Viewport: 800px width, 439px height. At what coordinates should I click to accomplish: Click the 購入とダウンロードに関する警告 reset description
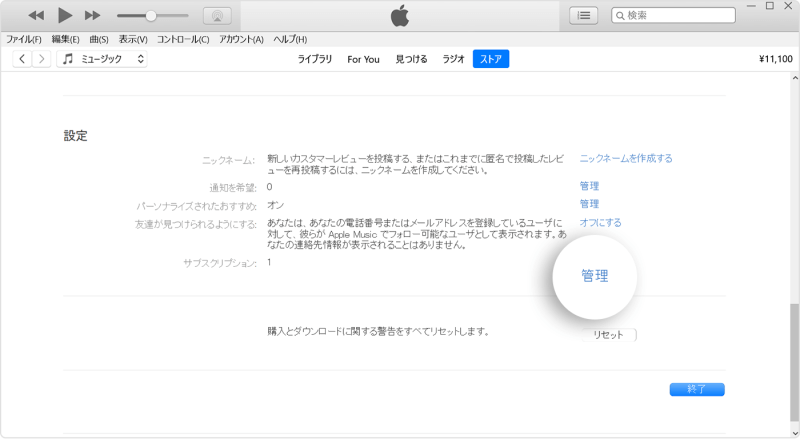point(379,332)
